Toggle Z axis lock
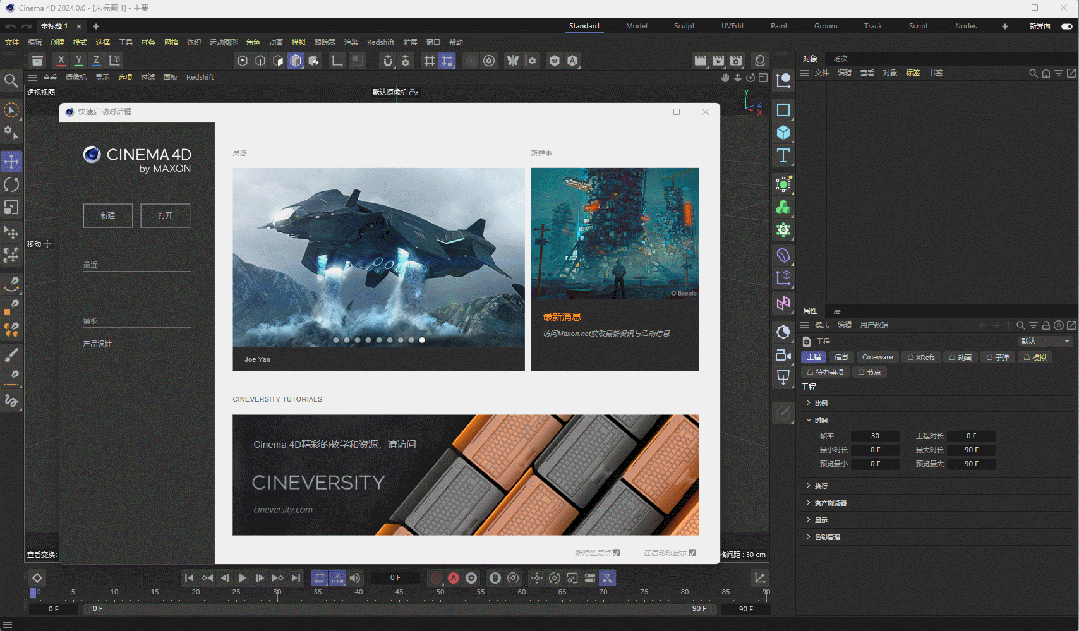The height and width of the screenshot is (631, 1079). click(96, 61)
